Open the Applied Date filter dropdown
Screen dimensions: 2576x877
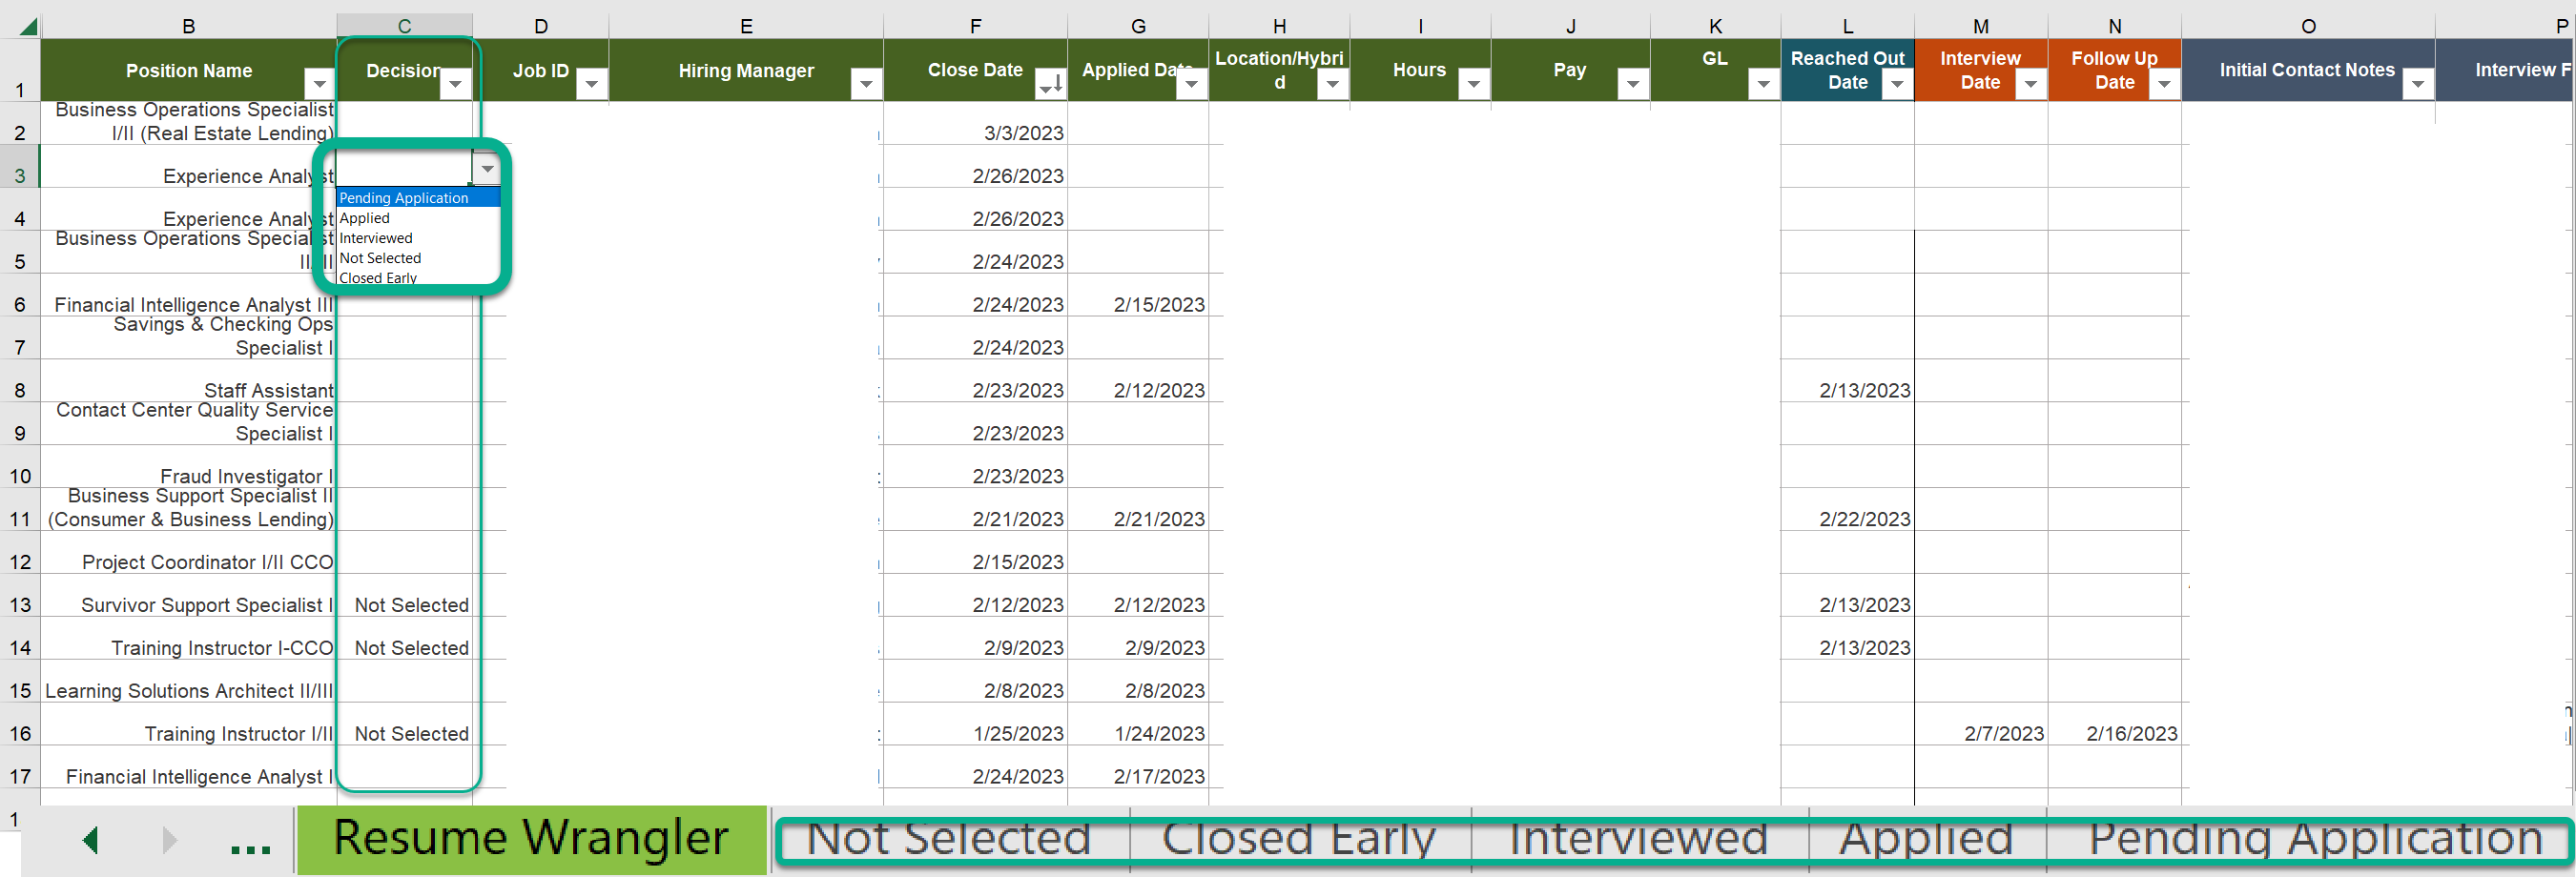click(x=1191, y=84)
